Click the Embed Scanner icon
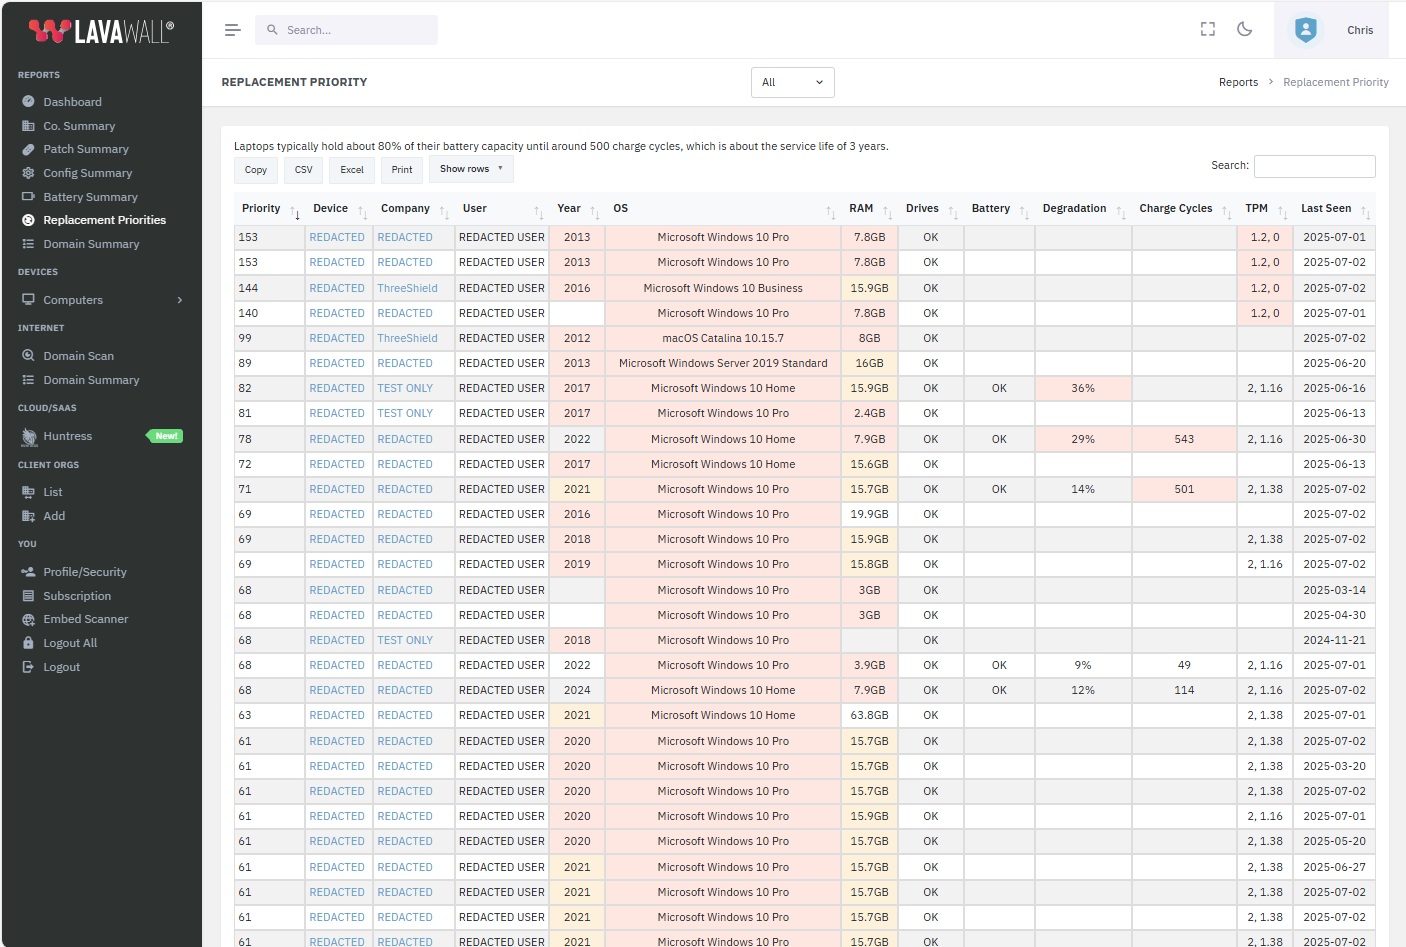 (x=28, y=619)
